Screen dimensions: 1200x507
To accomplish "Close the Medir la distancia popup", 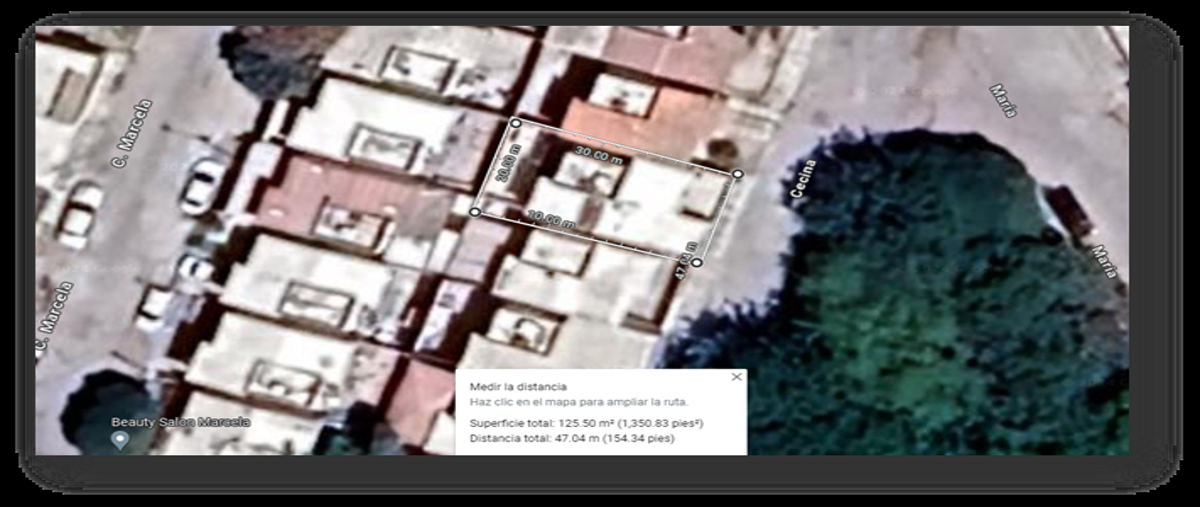I will pyautogui.click(x=737, y=377).
